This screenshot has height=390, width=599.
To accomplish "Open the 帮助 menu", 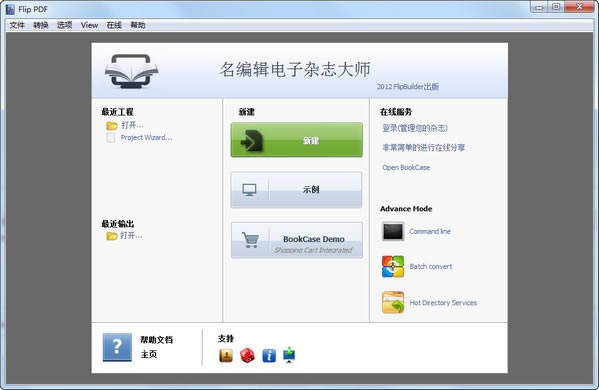I will [138, 25].
